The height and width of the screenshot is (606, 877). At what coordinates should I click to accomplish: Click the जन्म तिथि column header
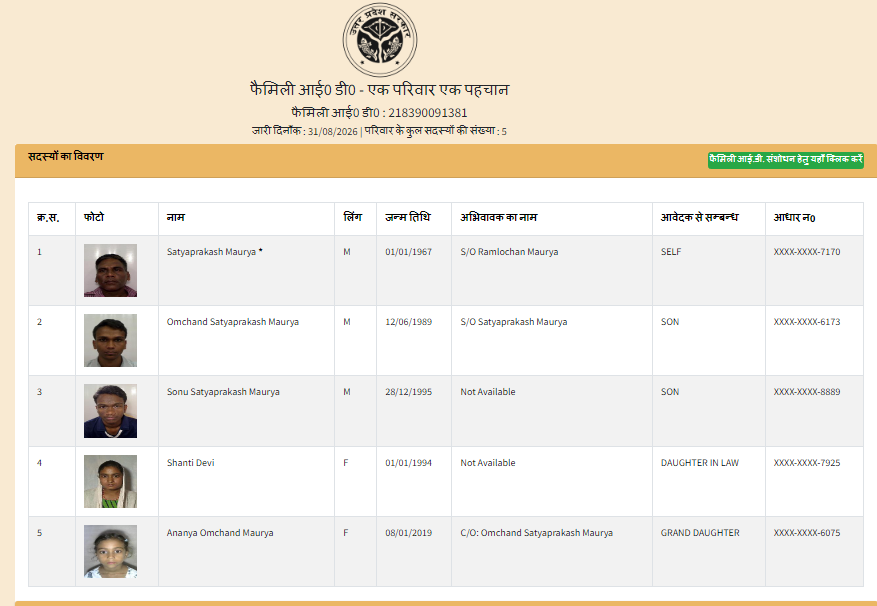coord(408,217)
